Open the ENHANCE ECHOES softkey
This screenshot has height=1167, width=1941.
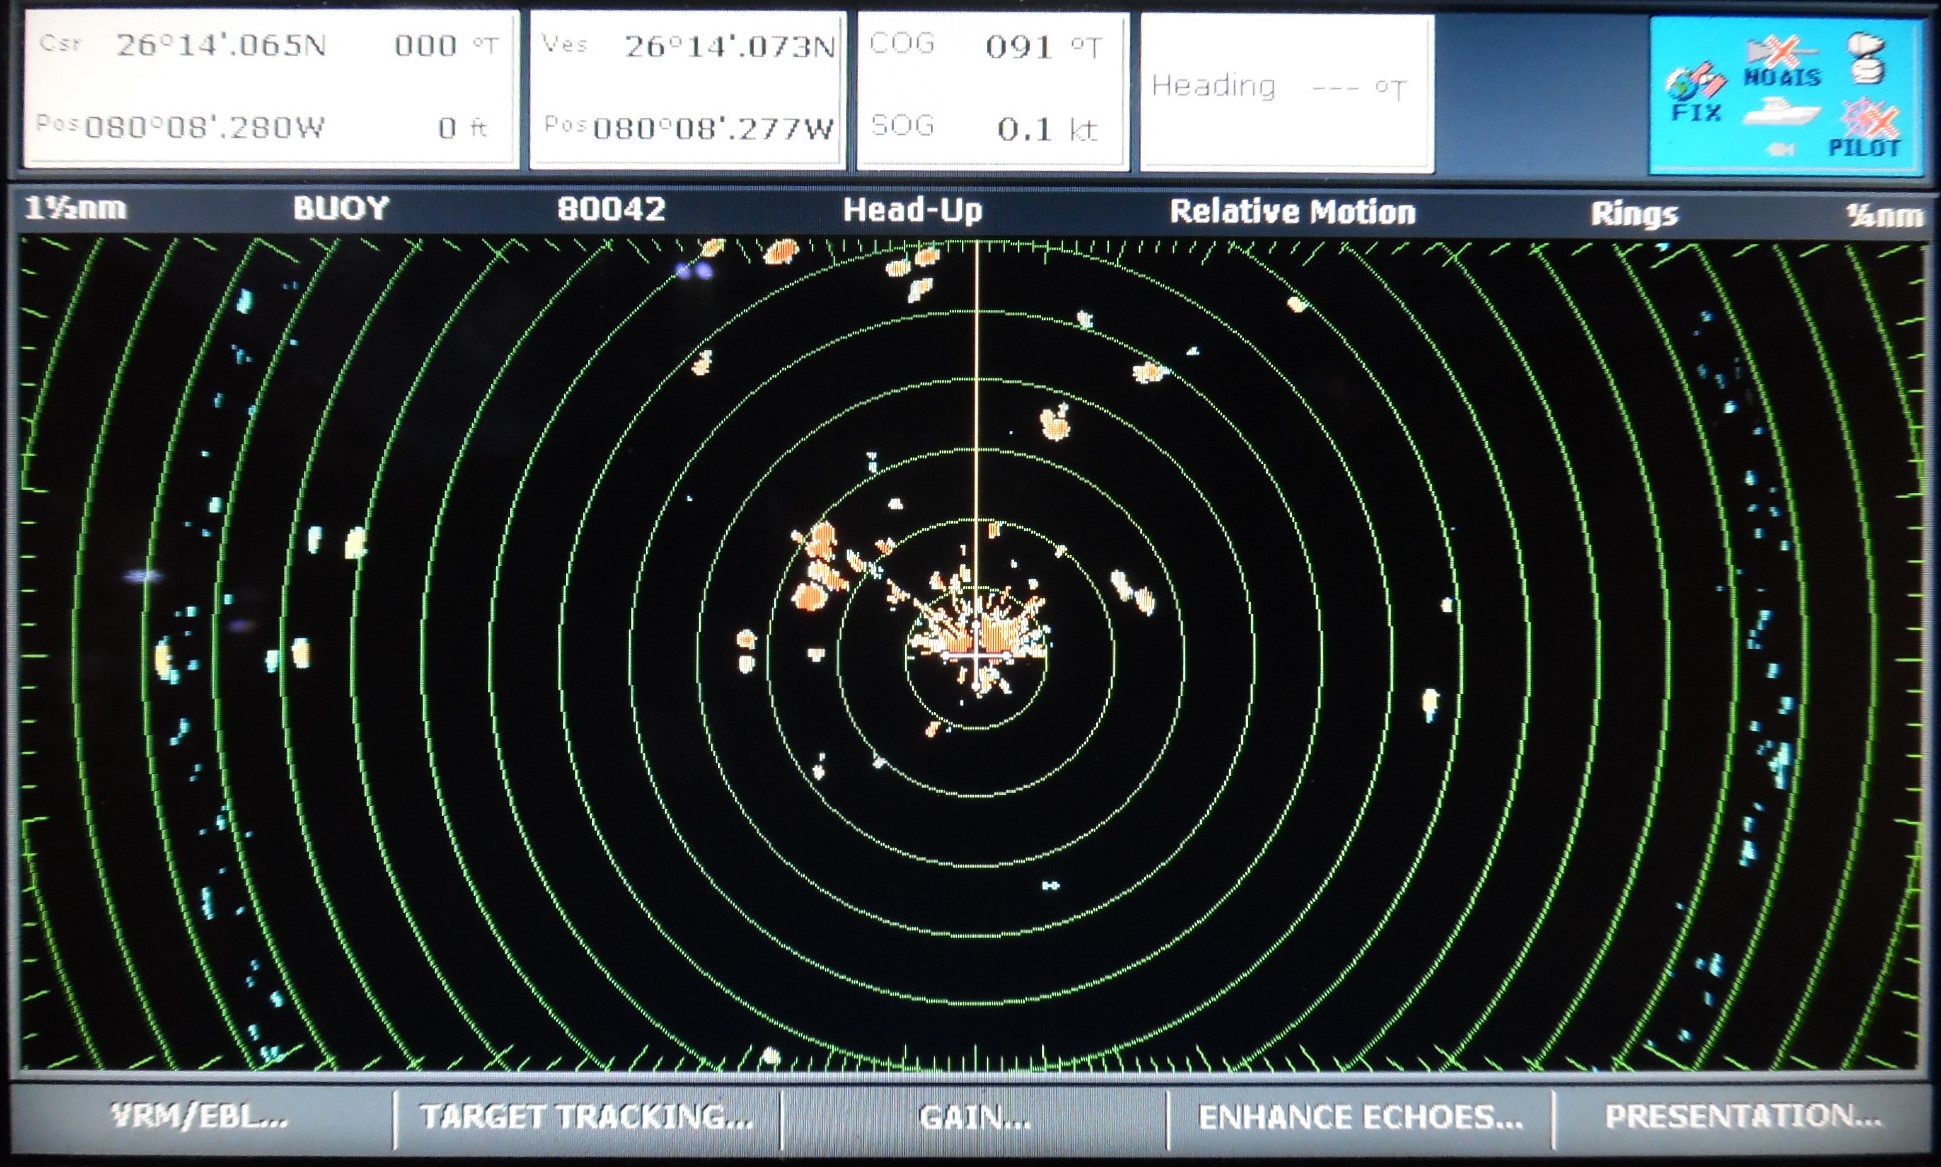[x=1360, y=1117]
